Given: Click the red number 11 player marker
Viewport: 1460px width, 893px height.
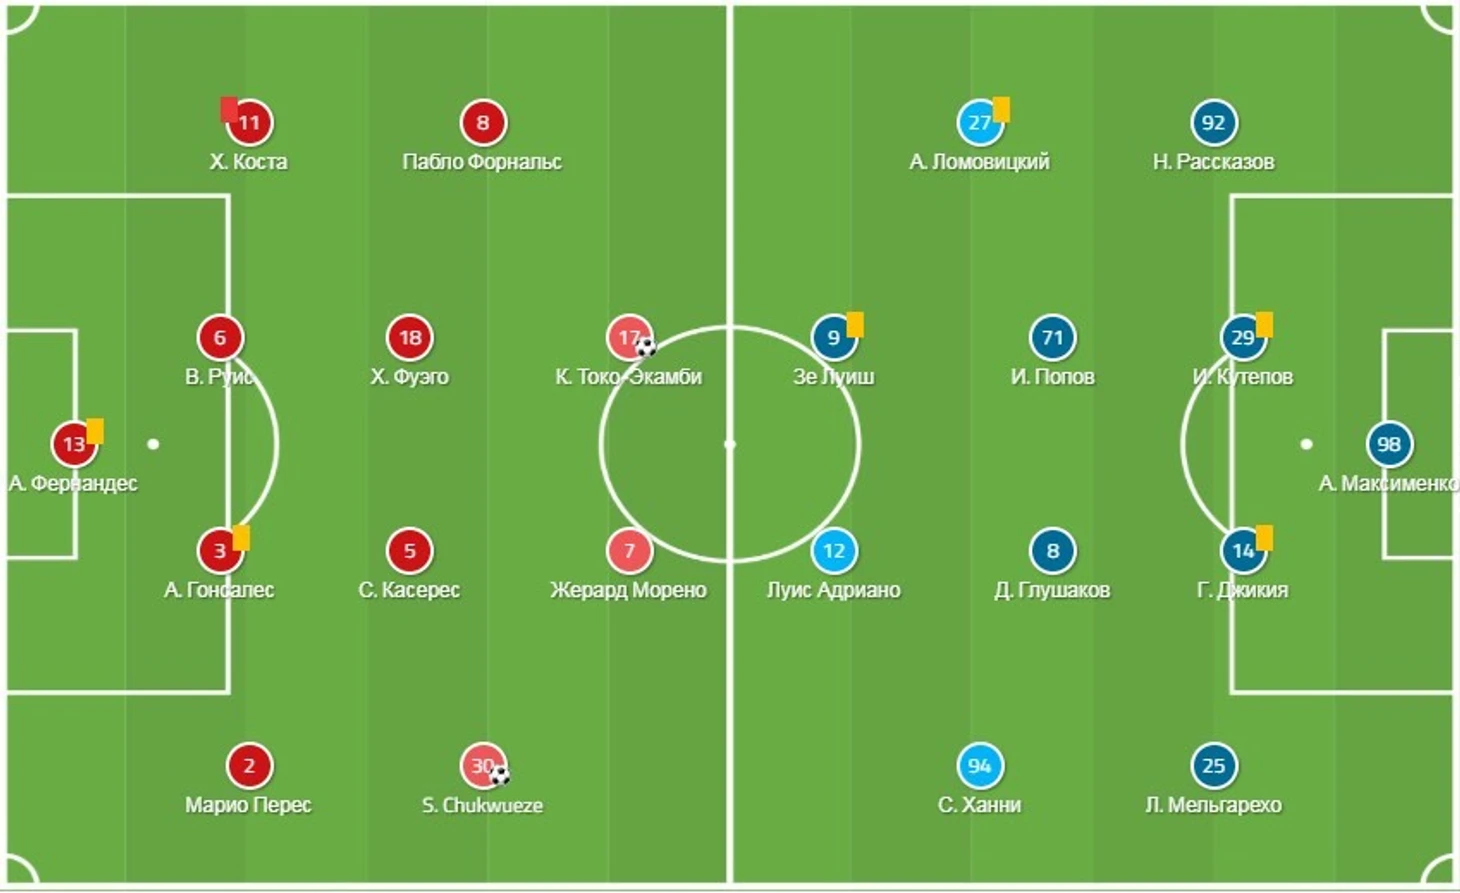Looking at the screenshot, I should [x=249, y=123].
